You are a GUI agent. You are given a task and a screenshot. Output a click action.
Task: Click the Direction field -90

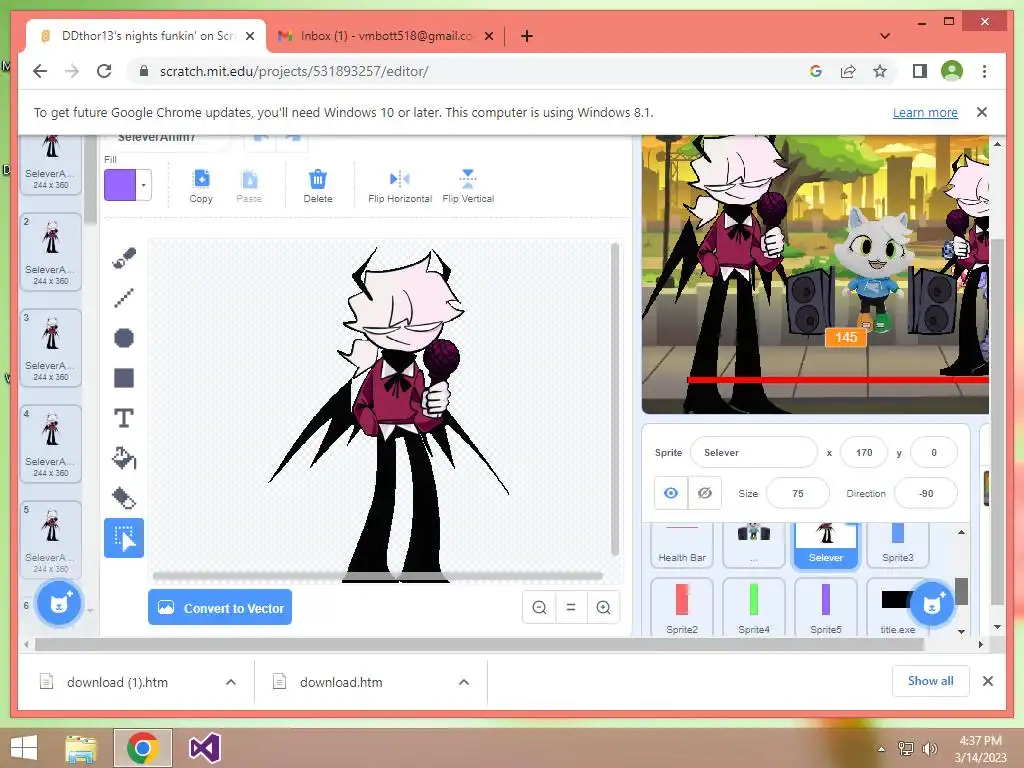[x=925, y=493]
